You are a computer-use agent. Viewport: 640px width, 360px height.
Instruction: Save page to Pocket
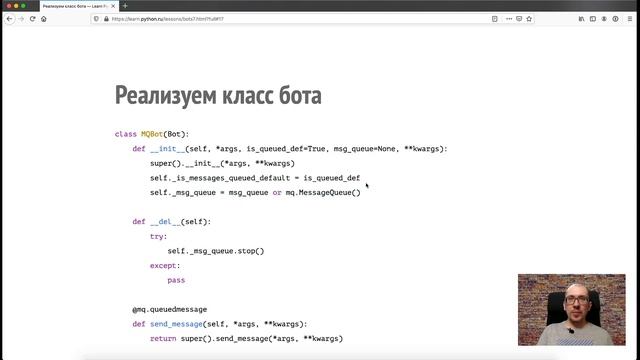519,19
